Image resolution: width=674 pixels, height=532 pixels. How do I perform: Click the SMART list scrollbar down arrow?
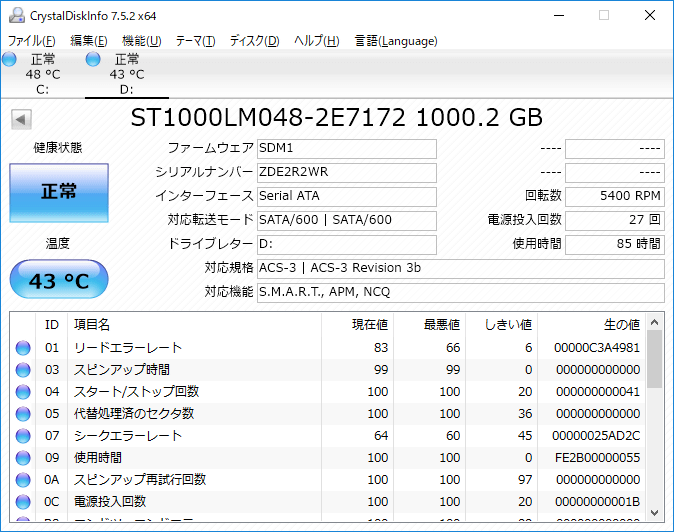(x=655, y=507)
